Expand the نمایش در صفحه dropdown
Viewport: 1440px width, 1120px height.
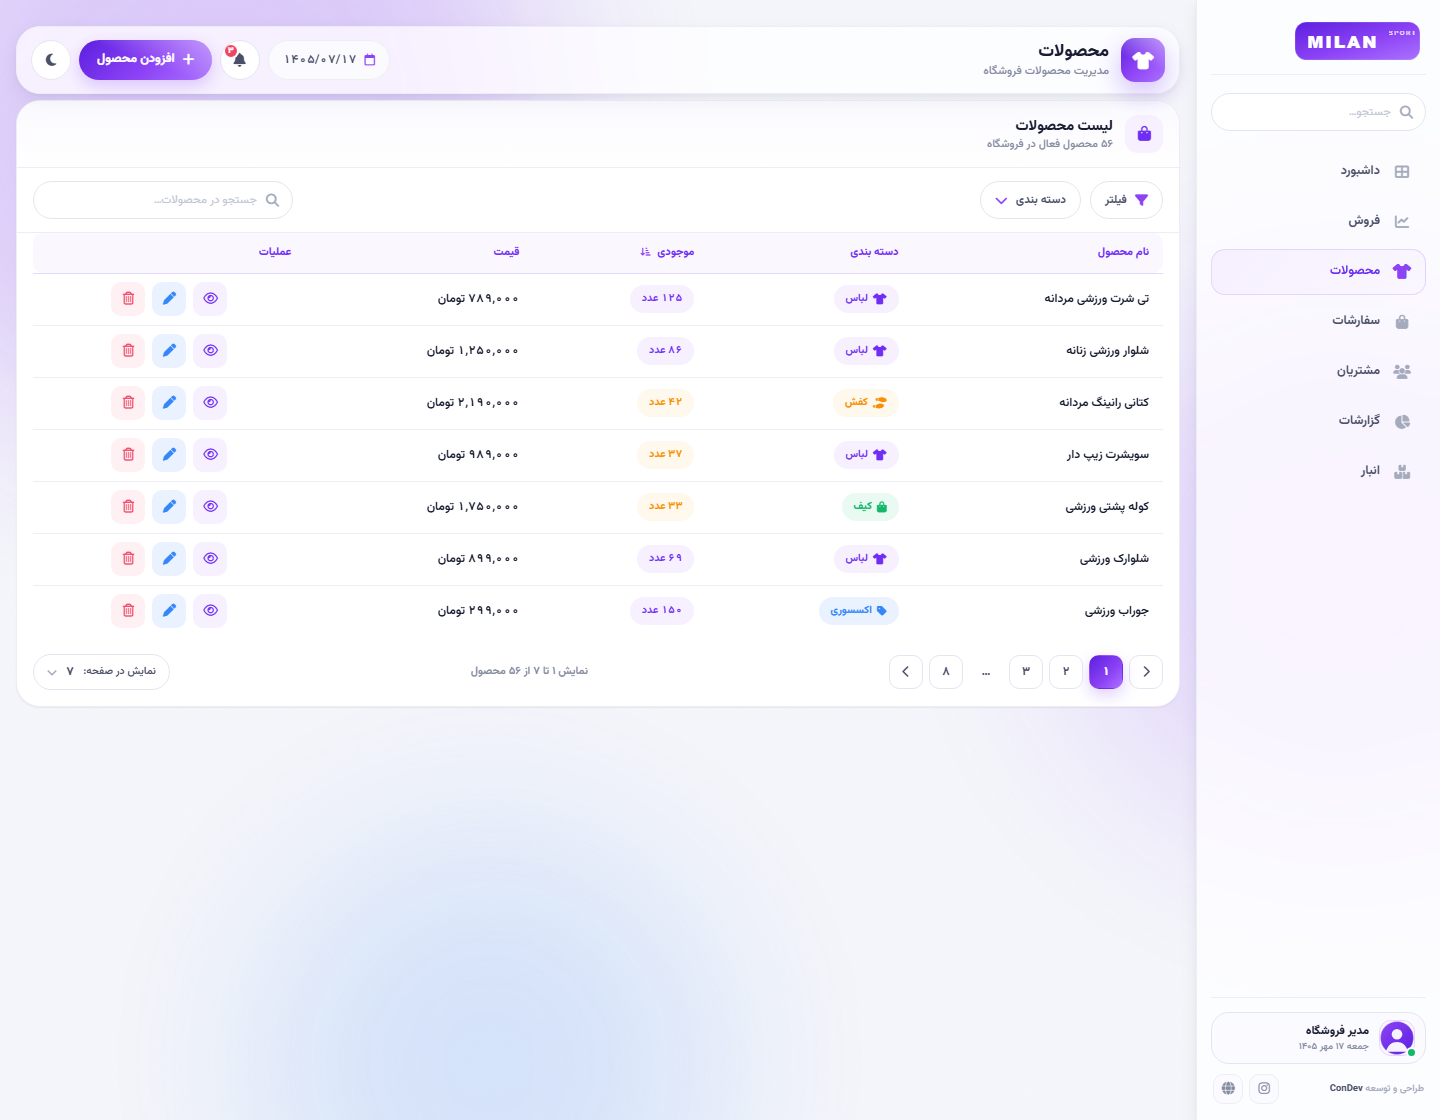(101, 672)
